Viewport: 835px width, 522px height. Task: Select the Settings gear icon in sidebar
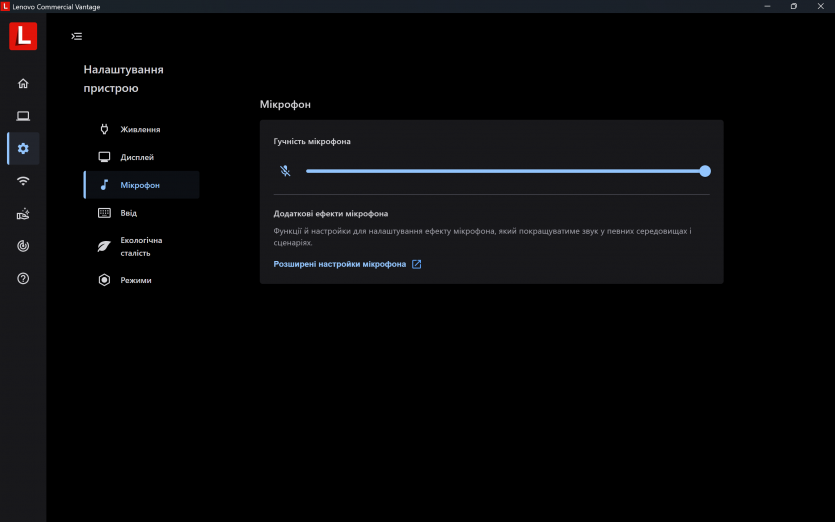(23, 149)
